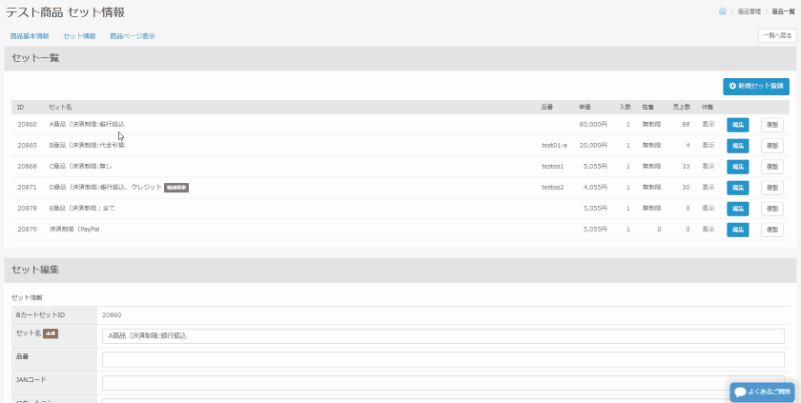Duplicate set 20868 C商品
Viewport: 801px width, 403px height.
(772, 167)
